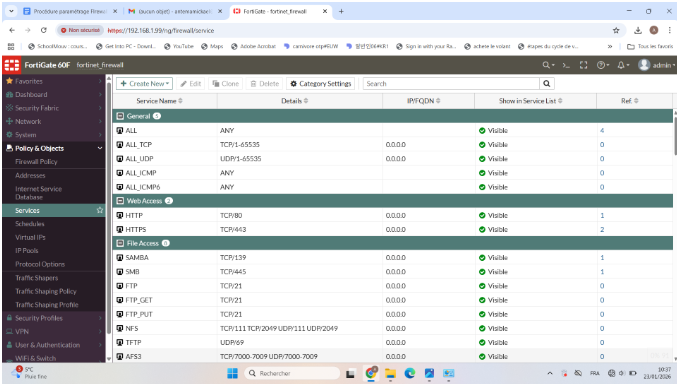Reload the page with browser refresh icon
The image size is (677, 387).
(44, 30)
